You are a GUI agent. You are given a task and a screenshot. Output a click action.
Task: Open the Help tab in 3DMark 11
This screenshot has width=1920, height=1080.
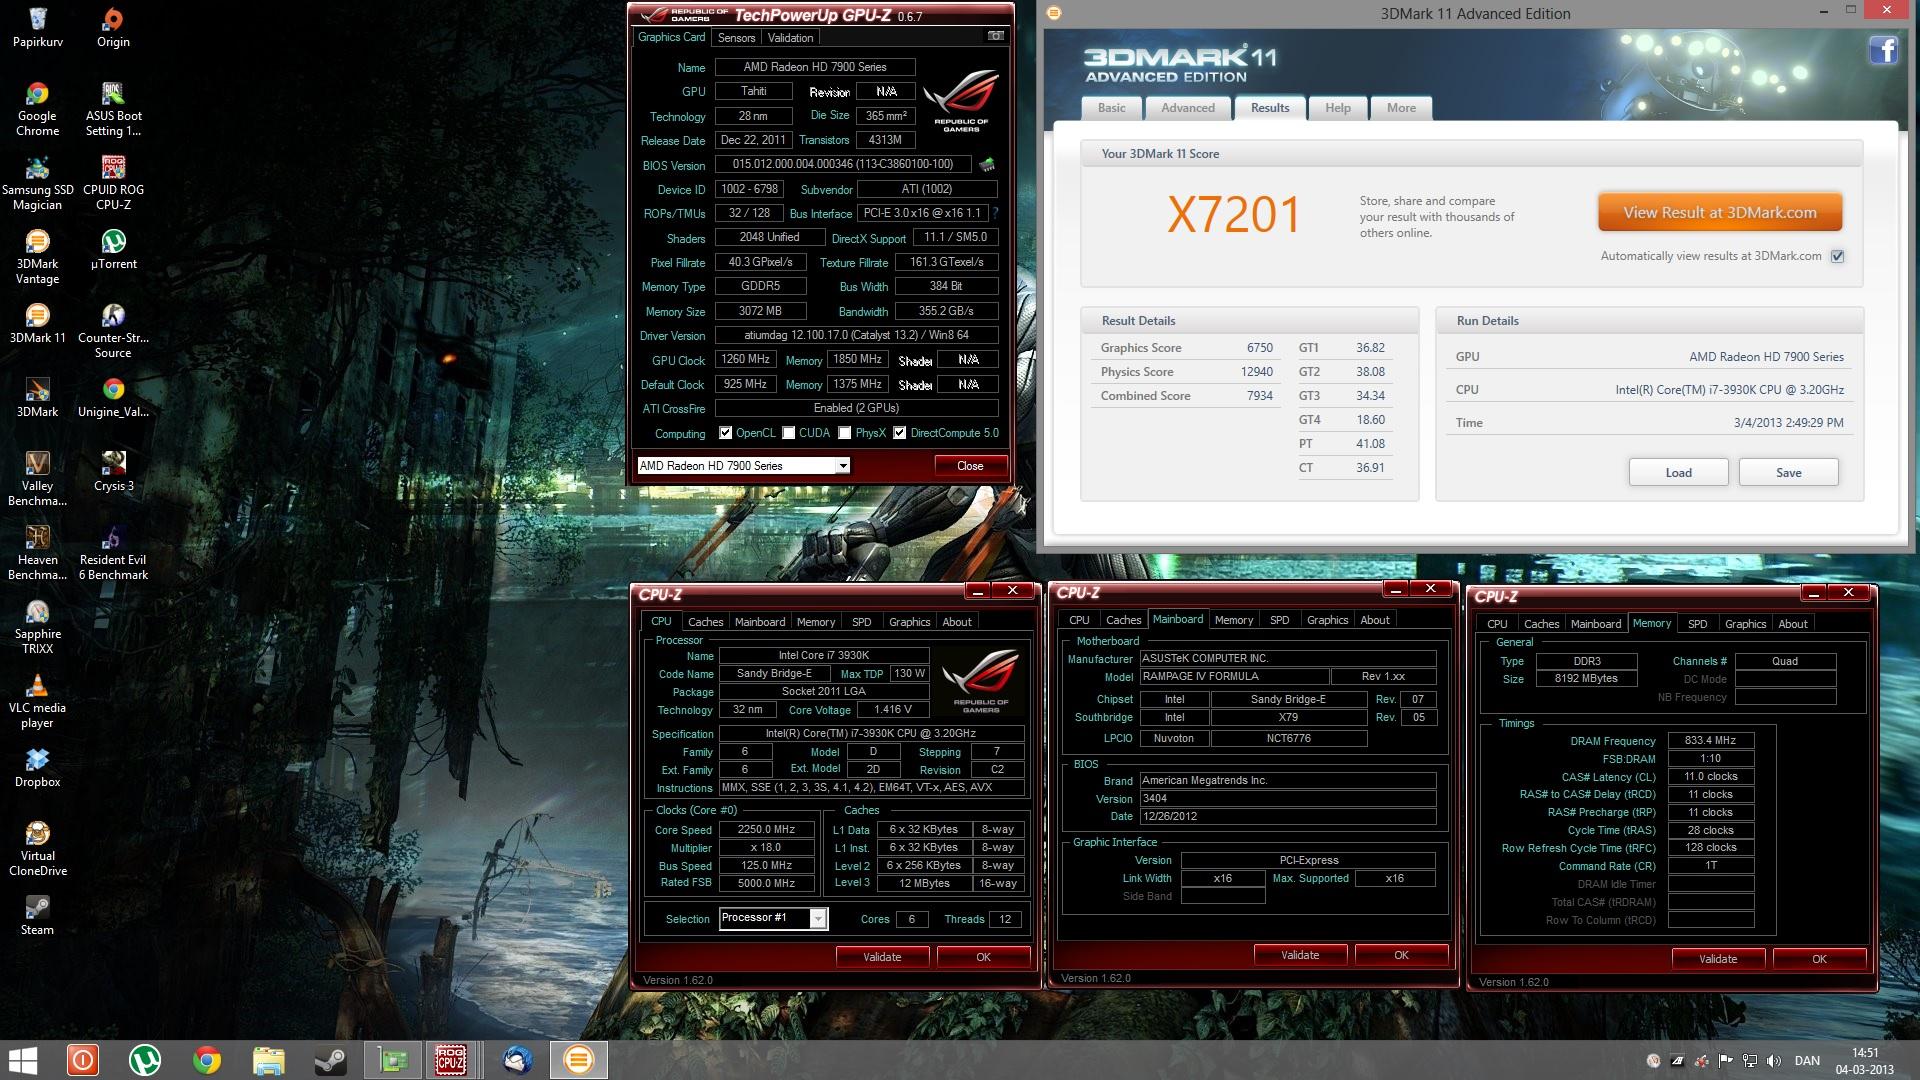pos(1338,108)
